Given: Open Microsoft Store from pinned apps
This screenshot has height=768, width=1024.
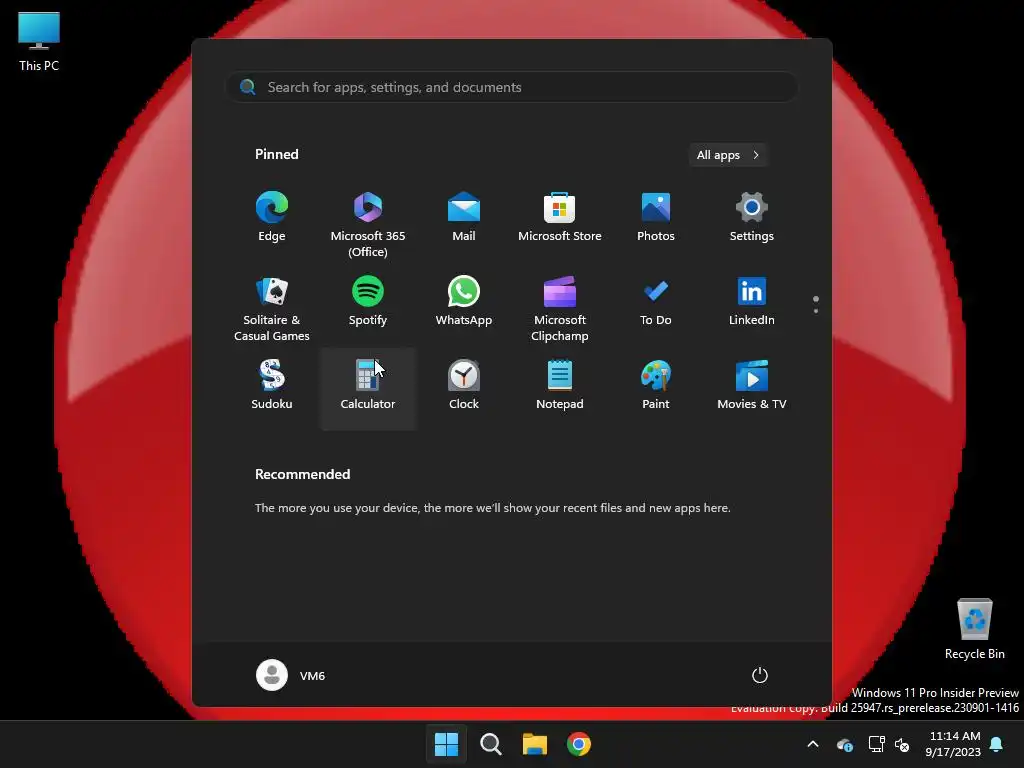Looking at the screenshot, I should [x=560, y=217].
